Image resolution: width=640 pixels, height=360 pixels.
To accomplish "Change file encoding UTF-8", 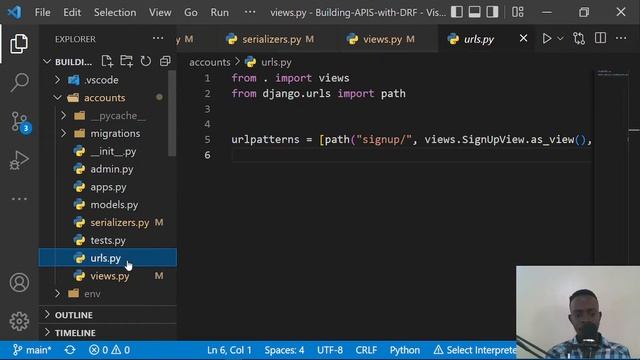I will pos(330,350).
